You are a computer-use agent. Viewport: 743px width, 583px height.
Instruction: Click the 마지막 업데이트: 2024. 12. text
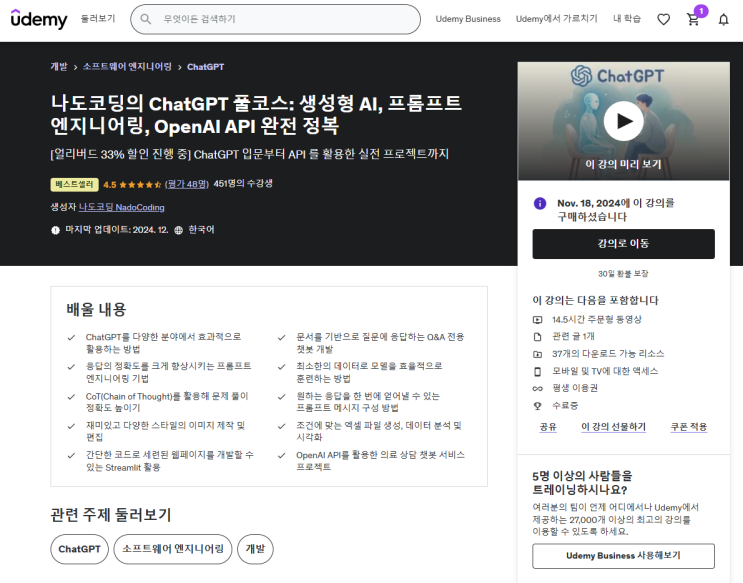[x=117, y=230]
